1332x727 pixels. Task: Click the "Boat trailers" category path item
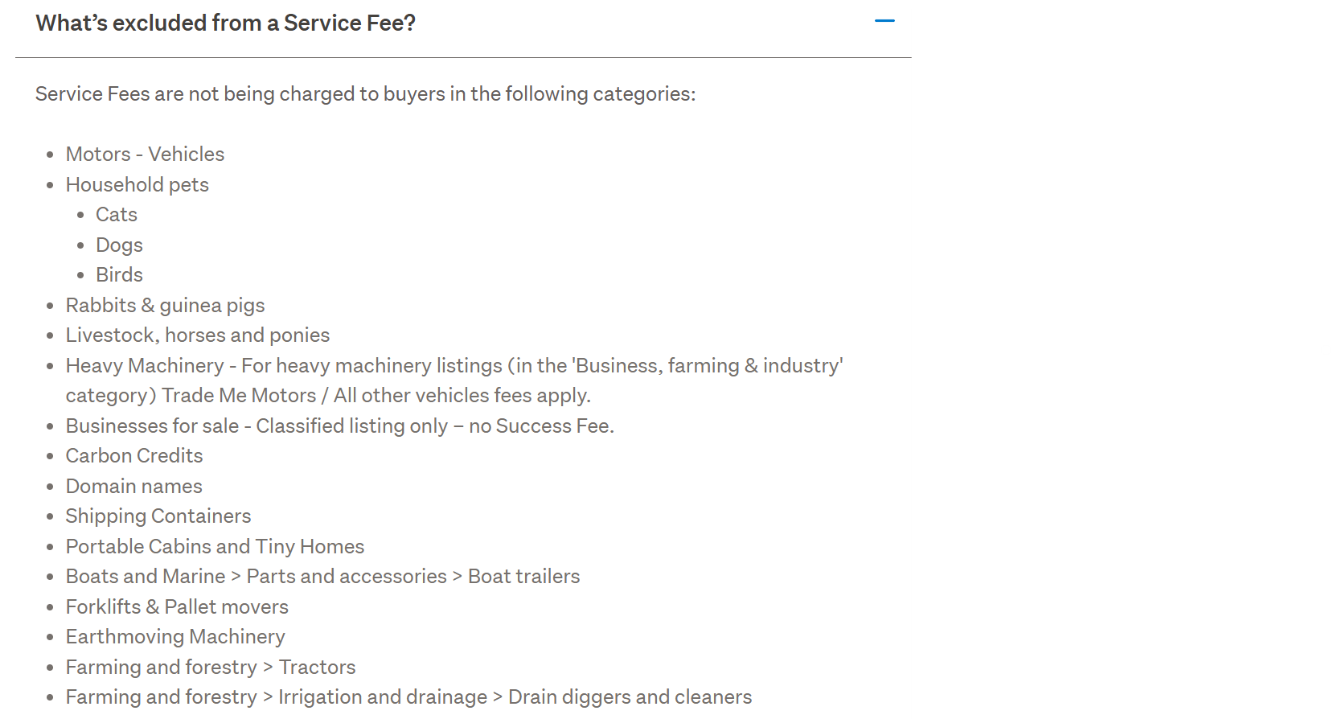tap(523, 577)
